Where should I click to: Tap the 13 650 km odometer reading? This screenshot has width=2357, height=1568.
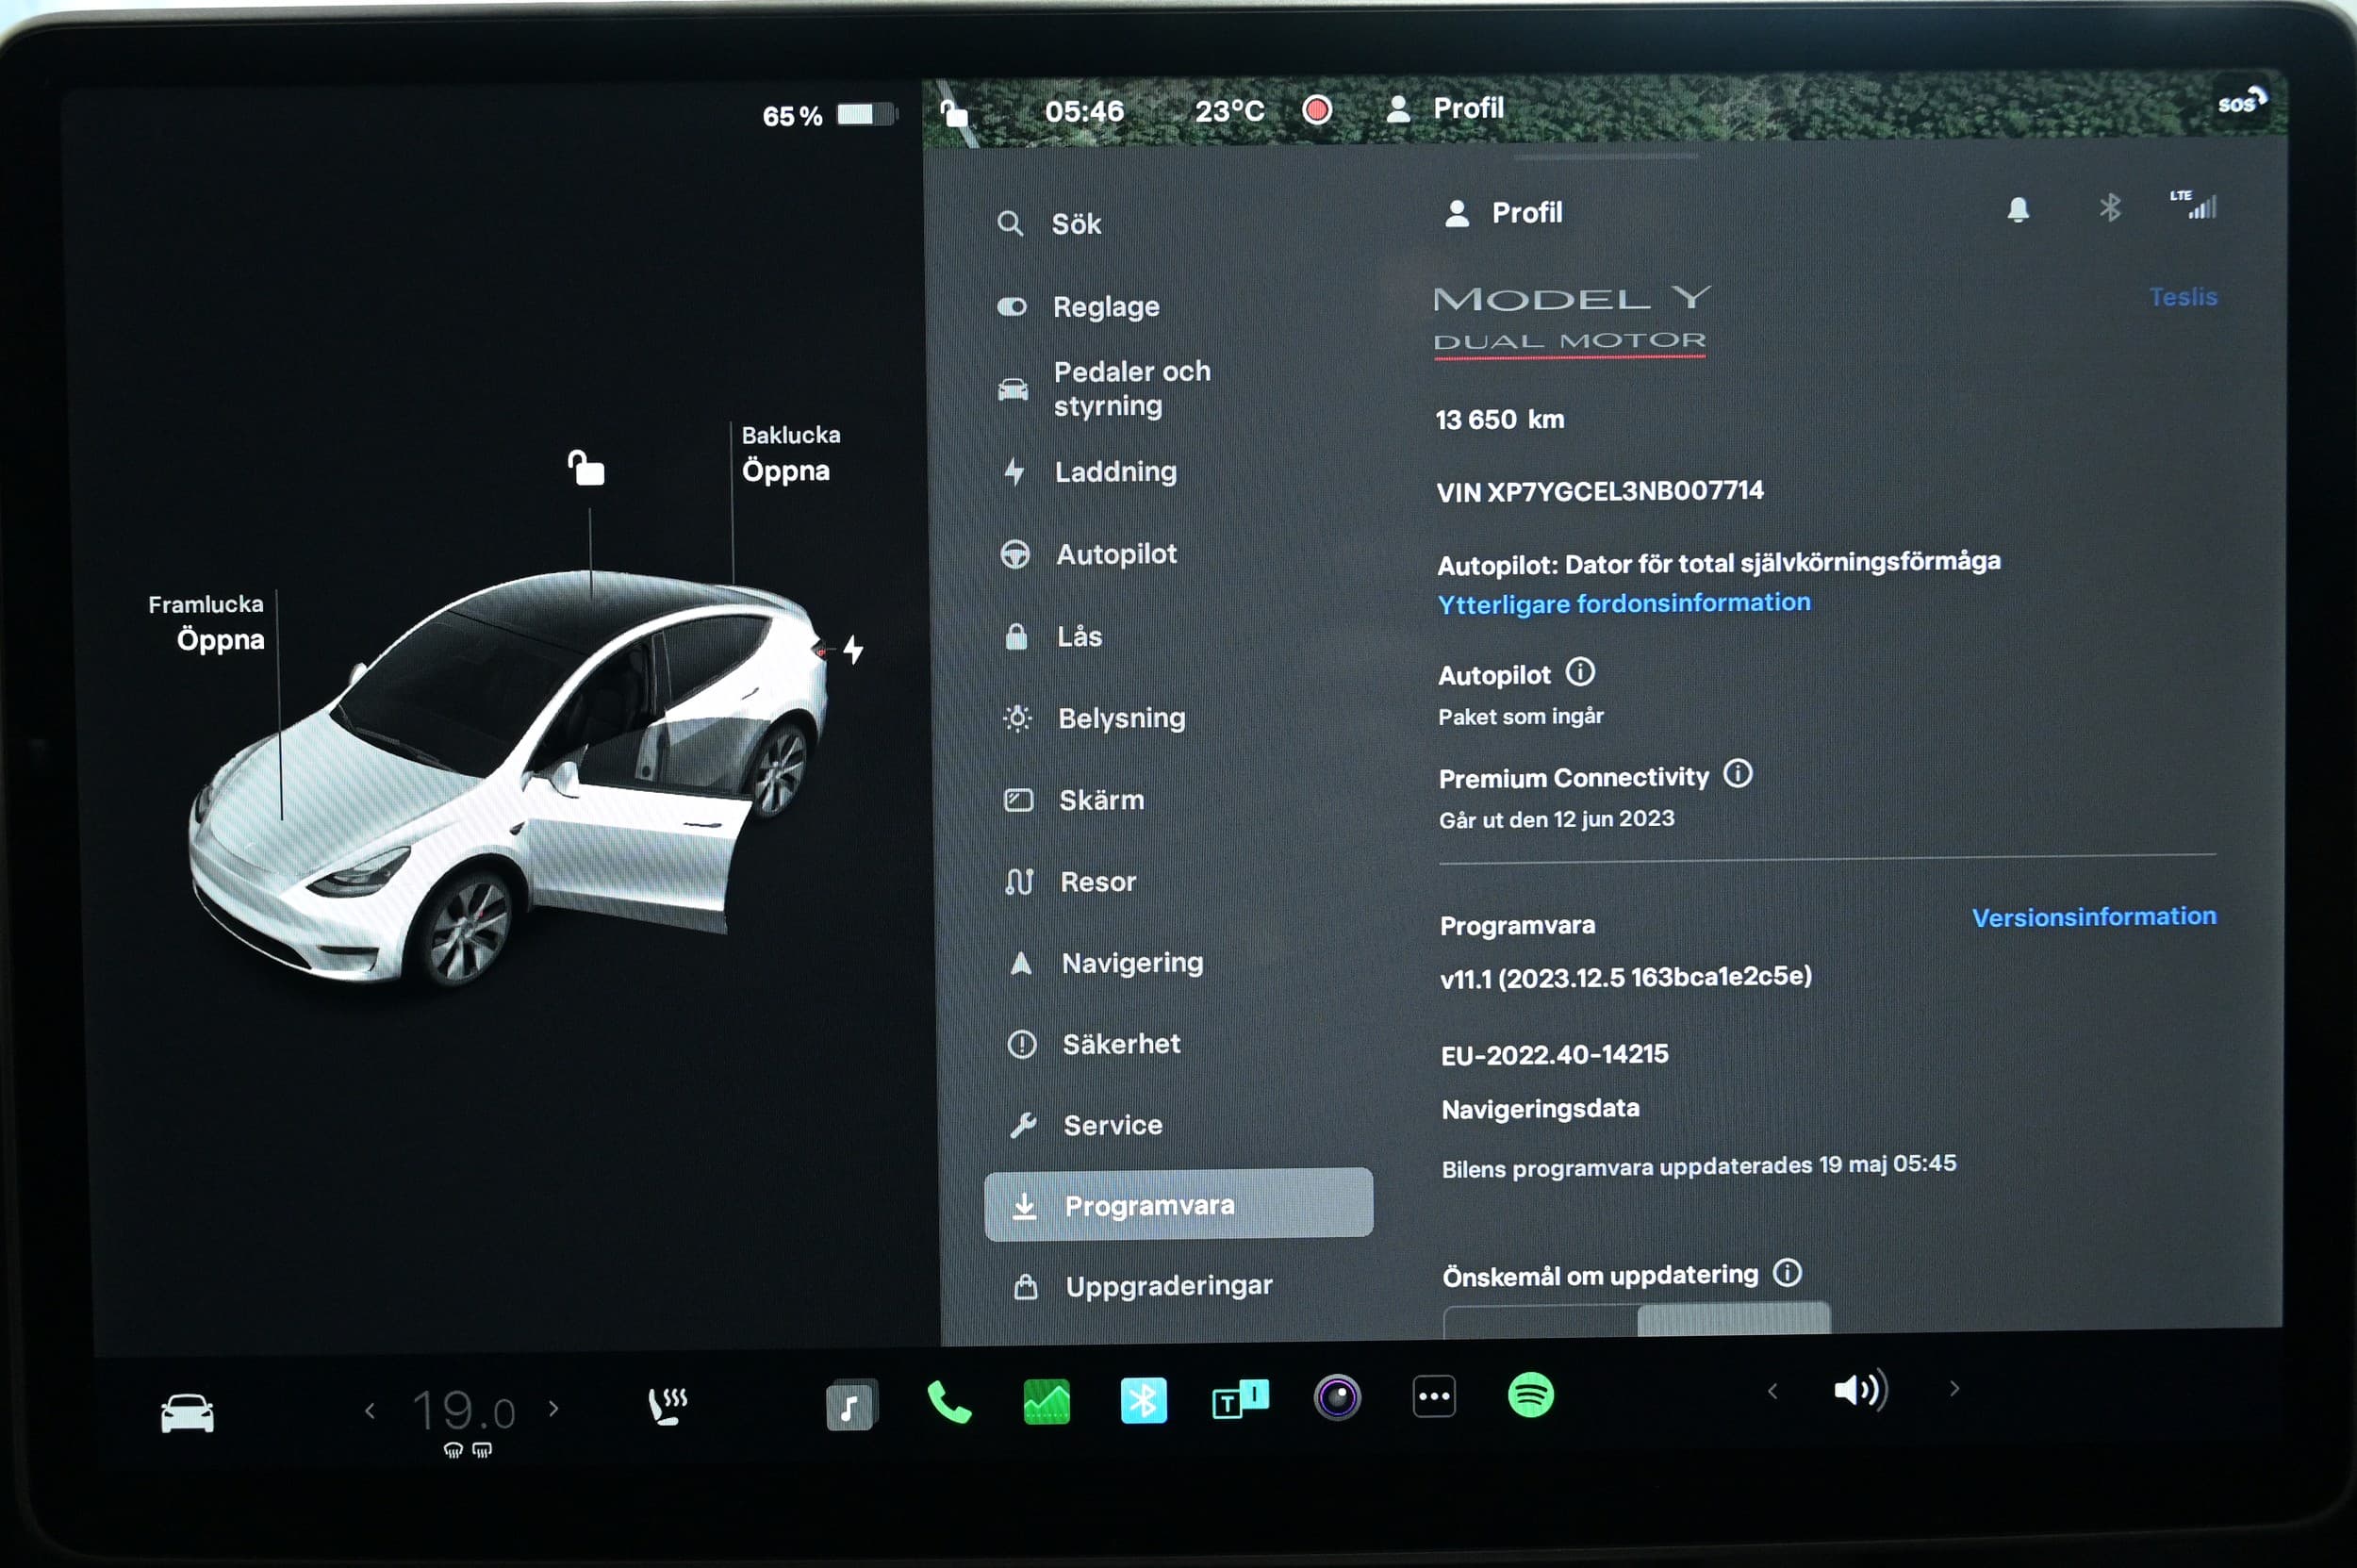1500,419
